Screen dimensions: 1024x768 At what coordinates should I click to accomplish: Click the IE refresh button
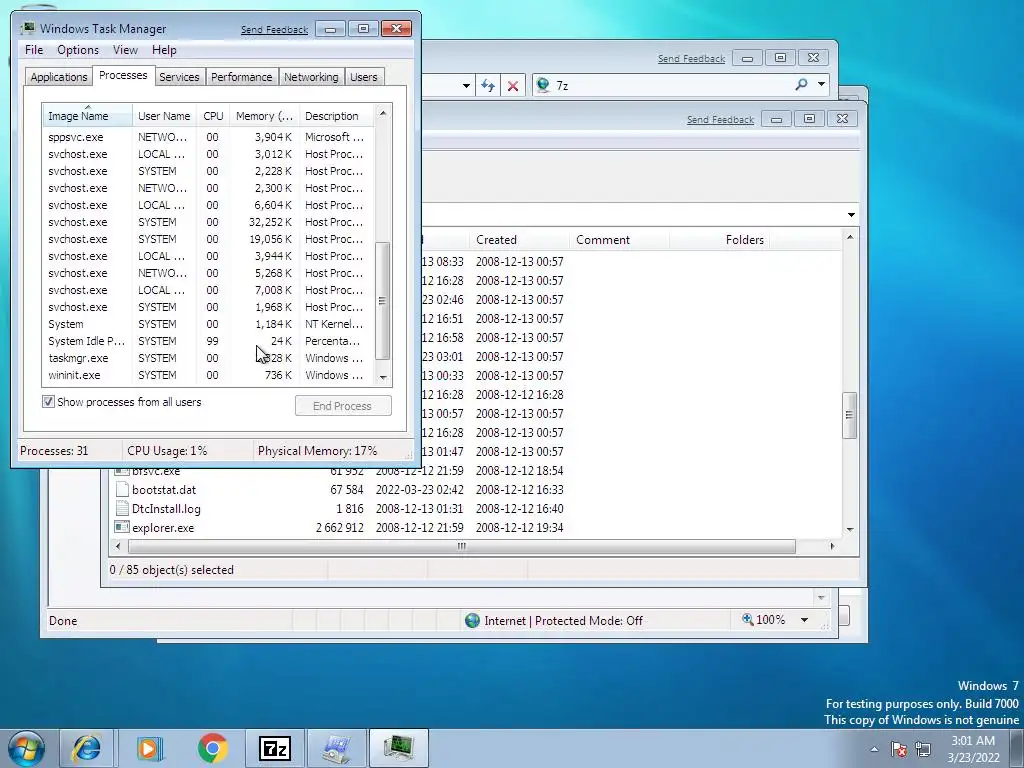(488, 86)
